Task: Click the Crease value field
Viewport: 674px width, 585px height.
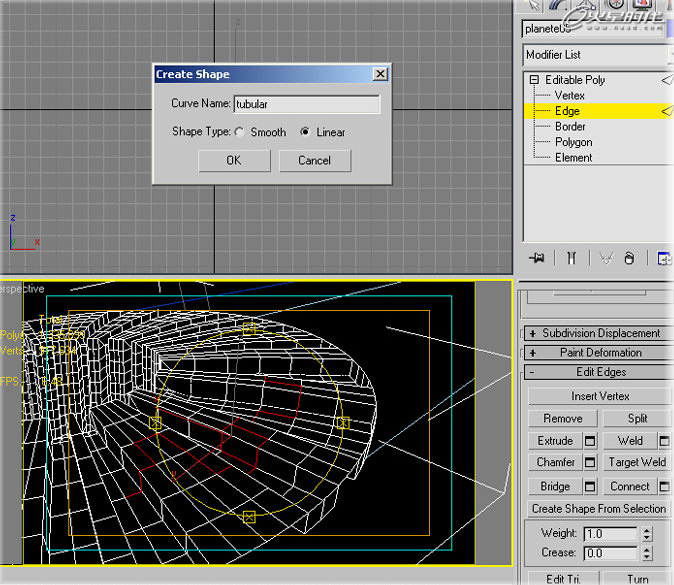Action: [x=610, y=553]
